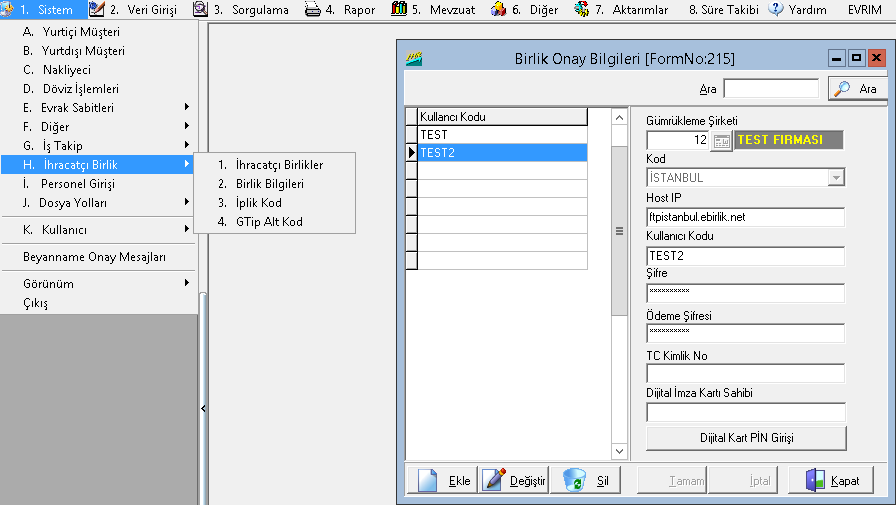Click the Dijital Kart PİN Girişi button
Screen dimensions: 896x505
pyautogui.click(x=746, y=438)
